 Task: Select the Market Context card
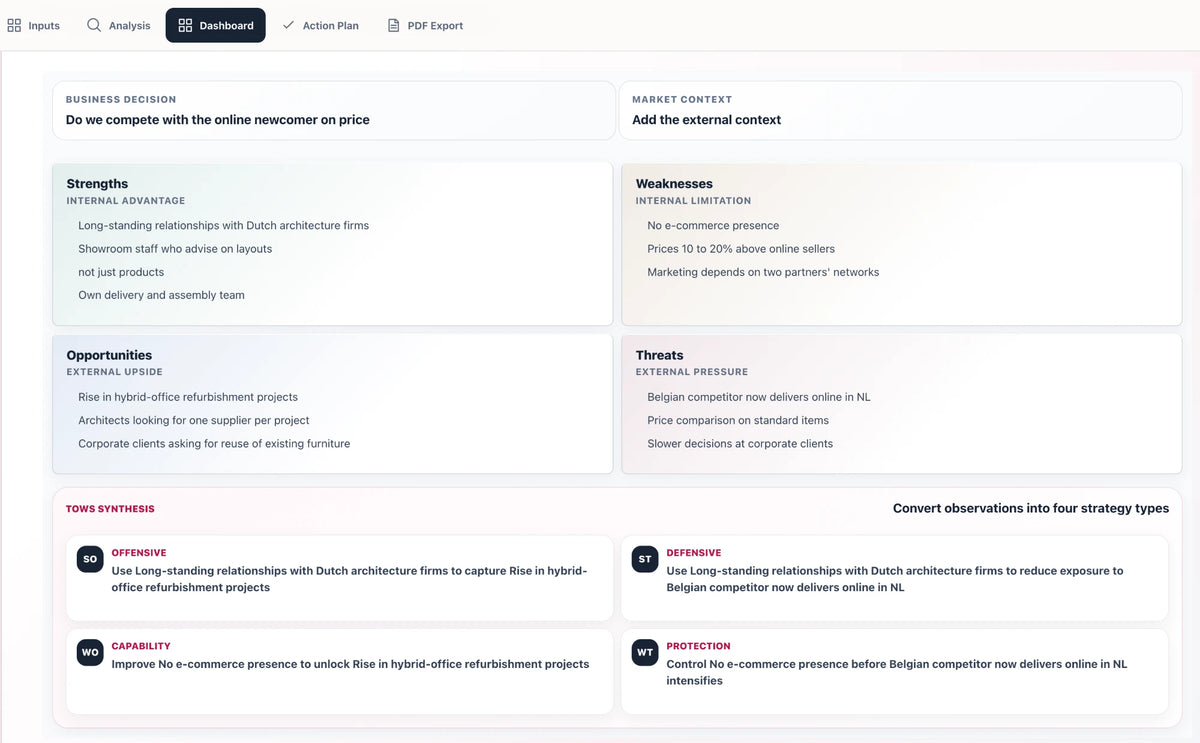(x=900, y=110)
